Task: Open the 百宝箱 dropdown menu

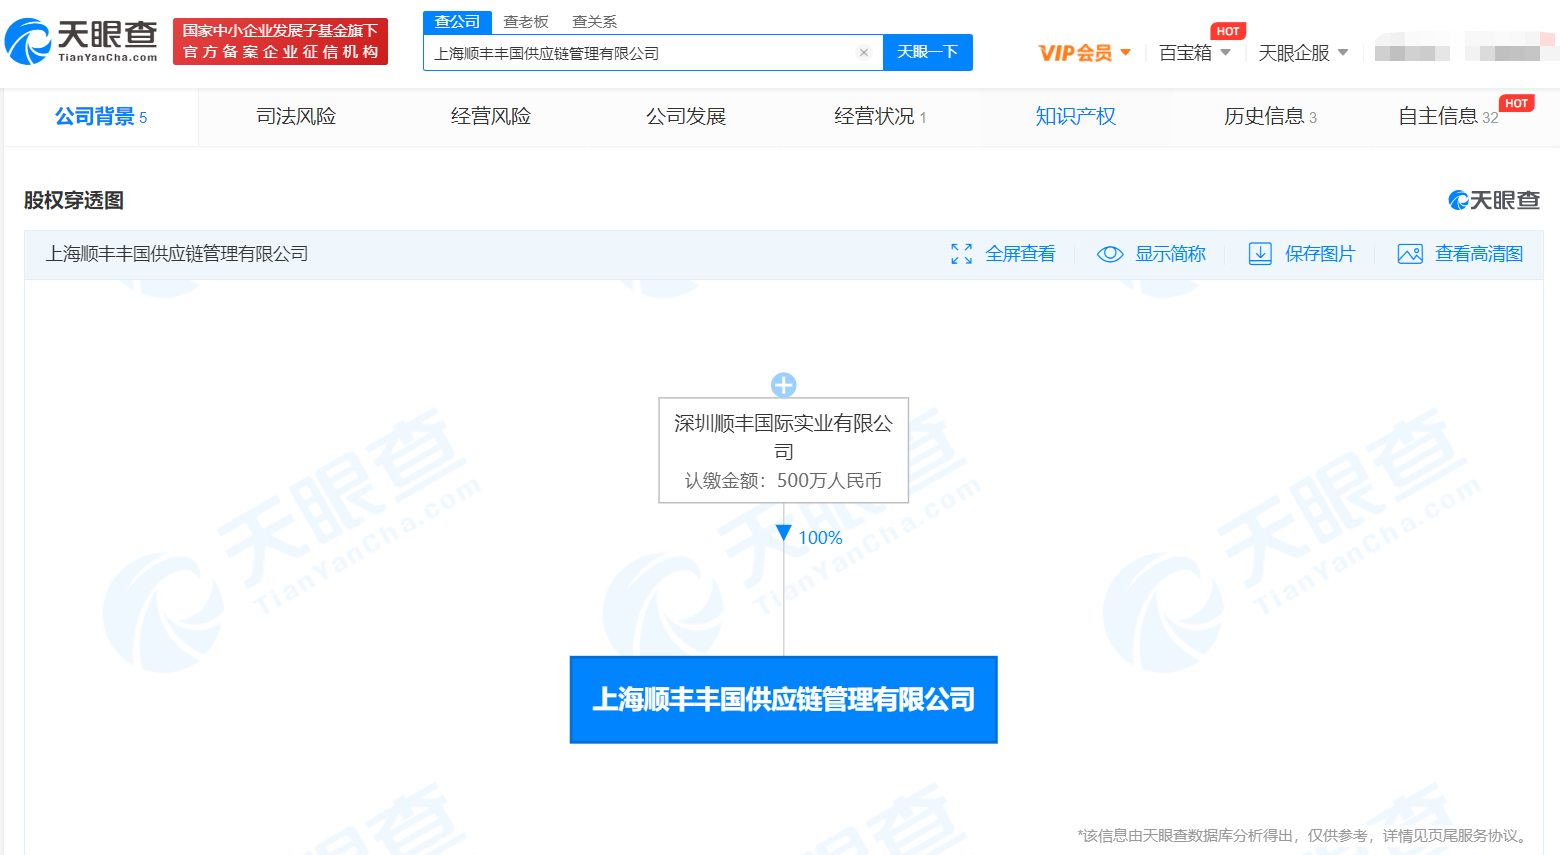Action: (x=1194, y=53)
